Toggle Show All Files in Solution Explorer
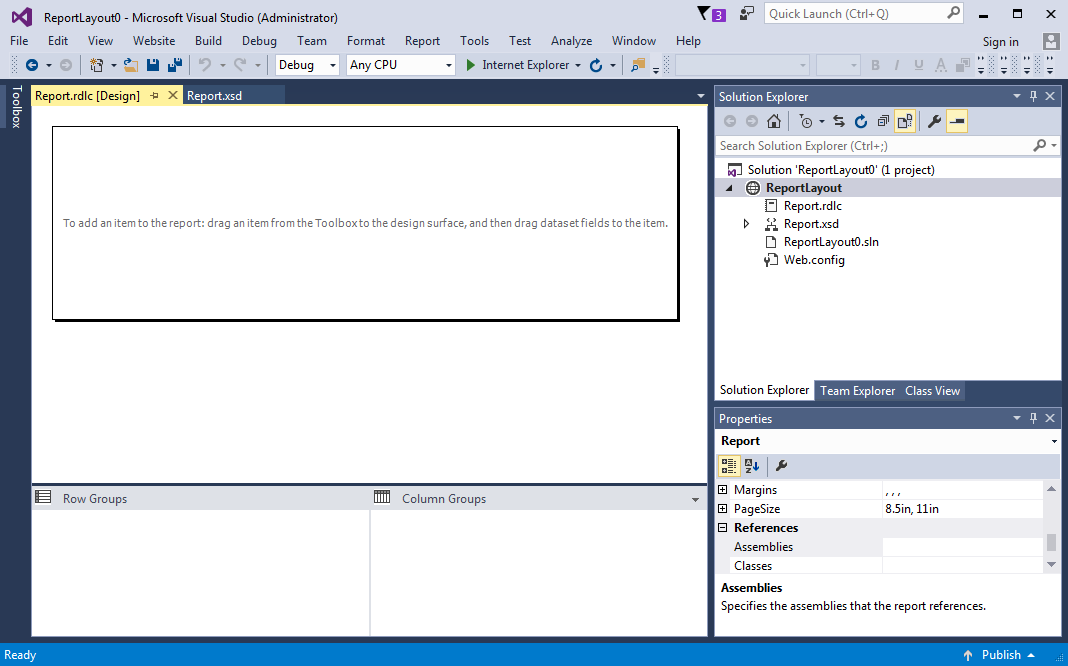Viewport: 1068px width, 666px height. coord(905,121)
